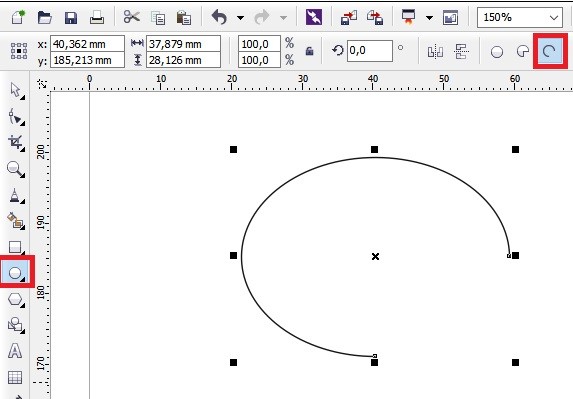
Task: Click the top-center selection handle
Action: pos(374,149)
